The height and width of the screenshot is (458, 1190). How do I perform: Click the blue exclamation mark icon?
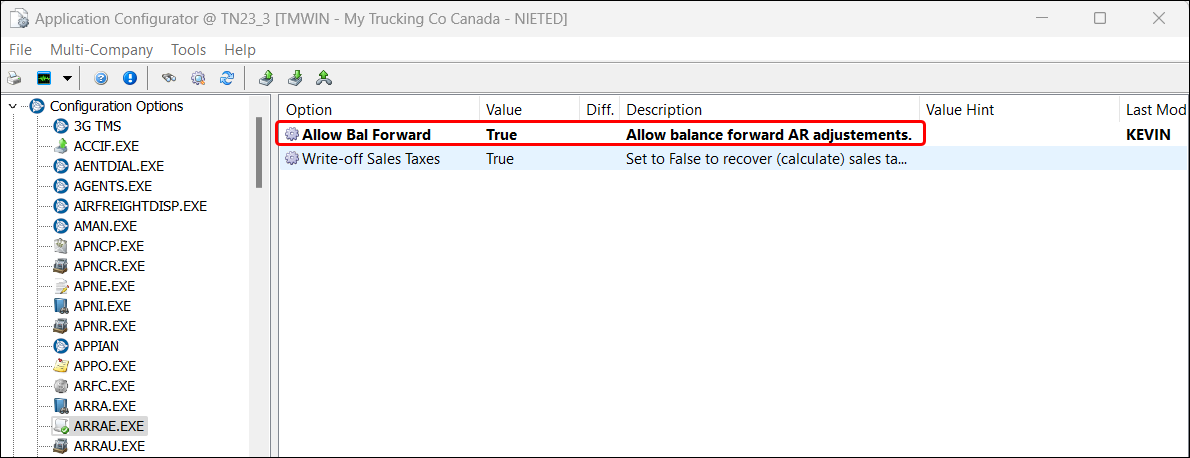pos(129,78)
